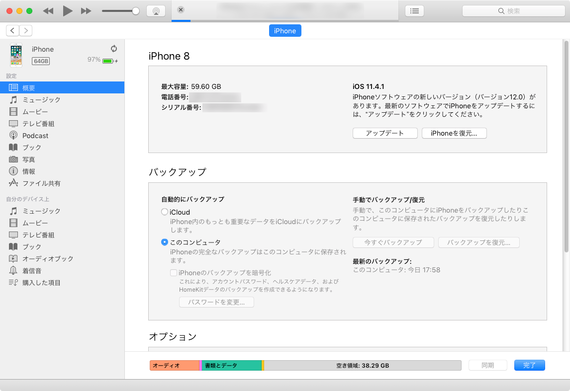Open オーディオブック in the sidebar

pos(62,259)
